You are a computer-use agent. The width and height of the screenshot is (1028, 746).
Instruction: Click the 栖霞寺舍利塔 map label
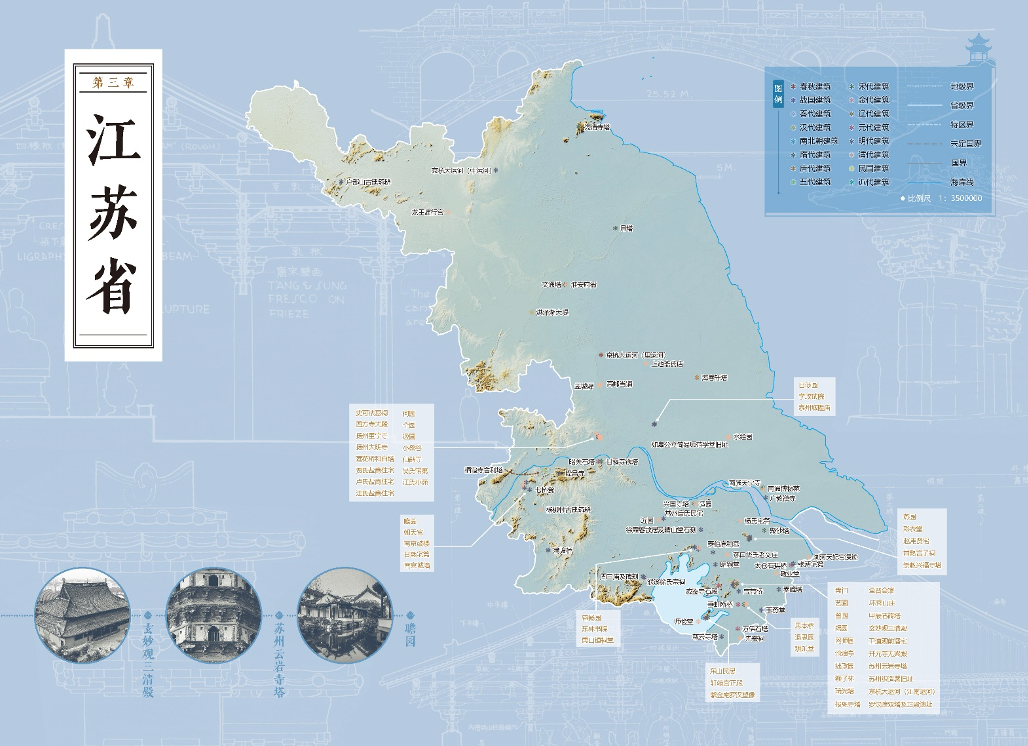click(484, 470)
